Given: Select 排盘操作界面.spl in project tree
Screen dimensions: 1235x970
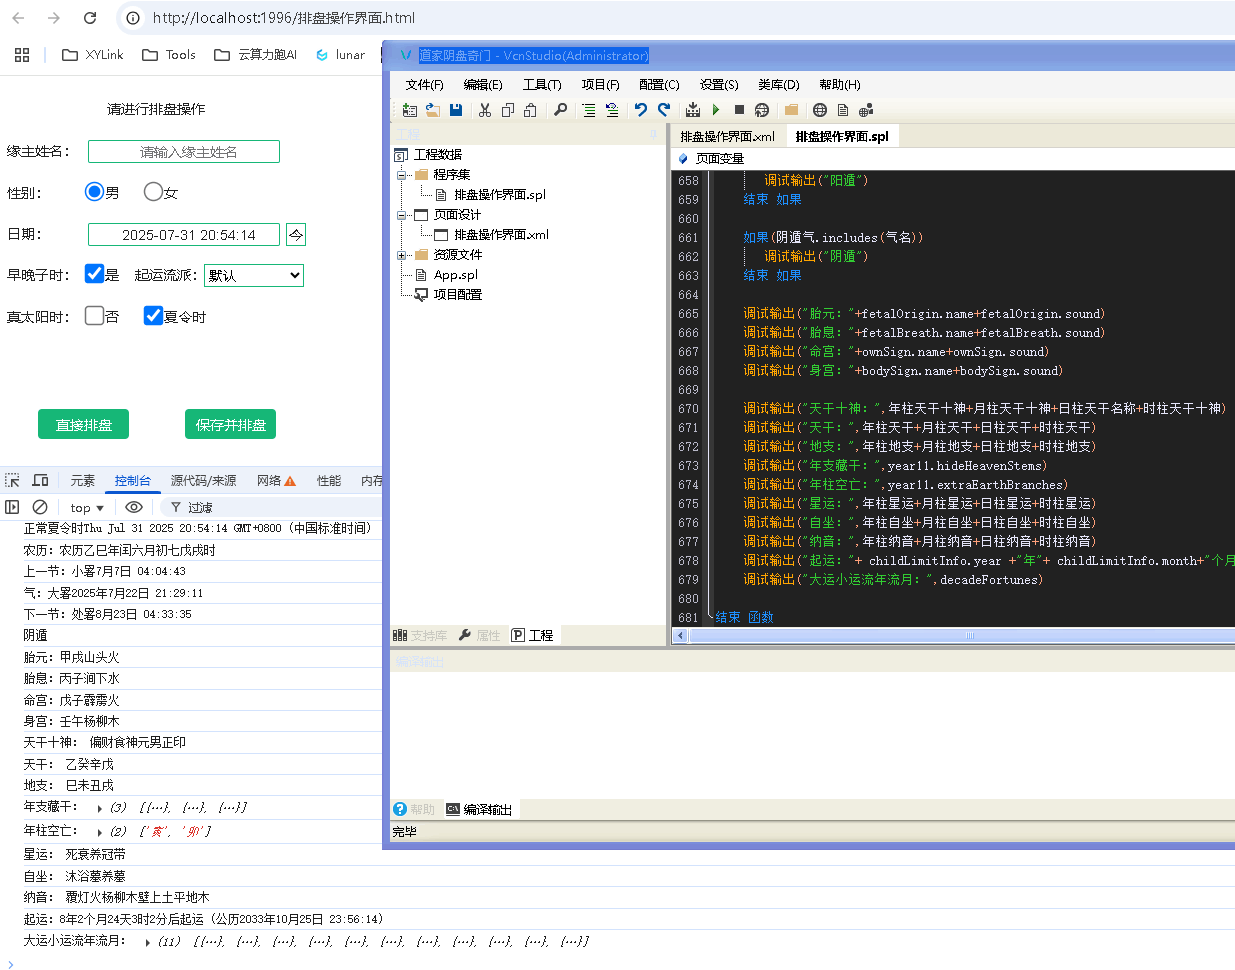Looking at the screenshot, I should (500, 195).
